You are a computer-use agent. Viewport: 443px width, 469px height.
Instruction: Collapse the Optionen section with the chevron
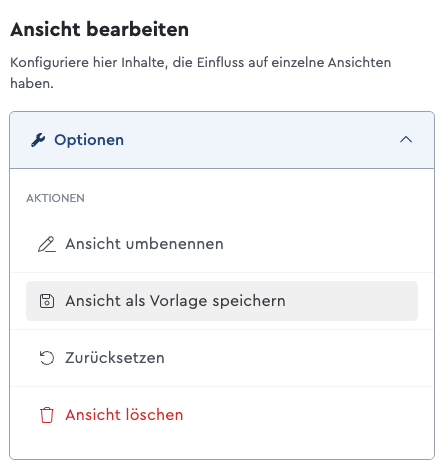(x=406, y=140)
